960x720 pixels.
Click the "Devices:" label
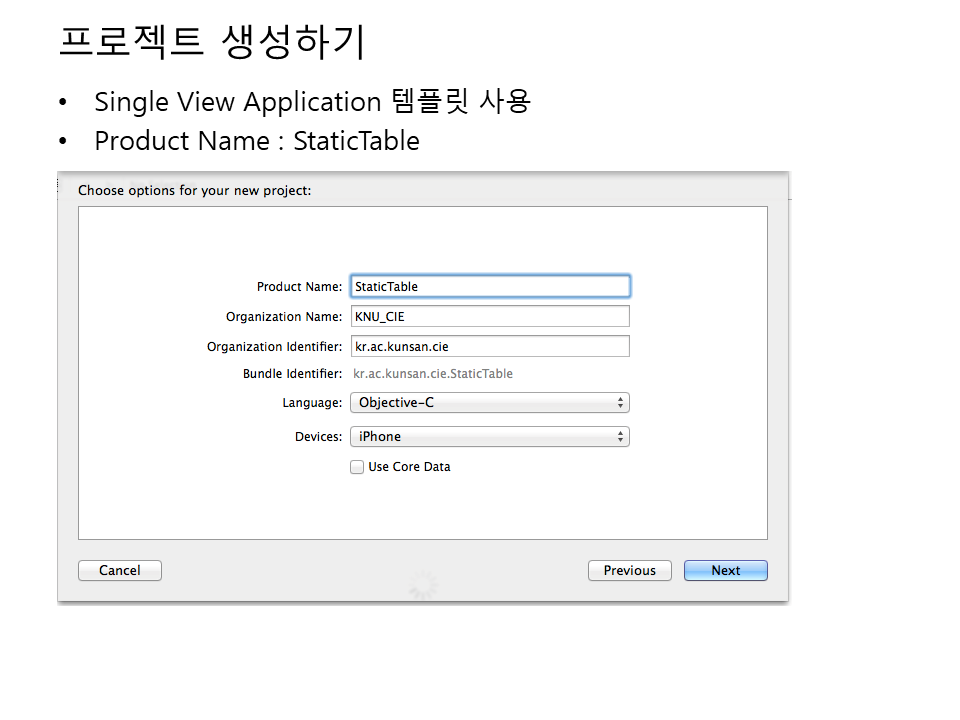point(318,437)
